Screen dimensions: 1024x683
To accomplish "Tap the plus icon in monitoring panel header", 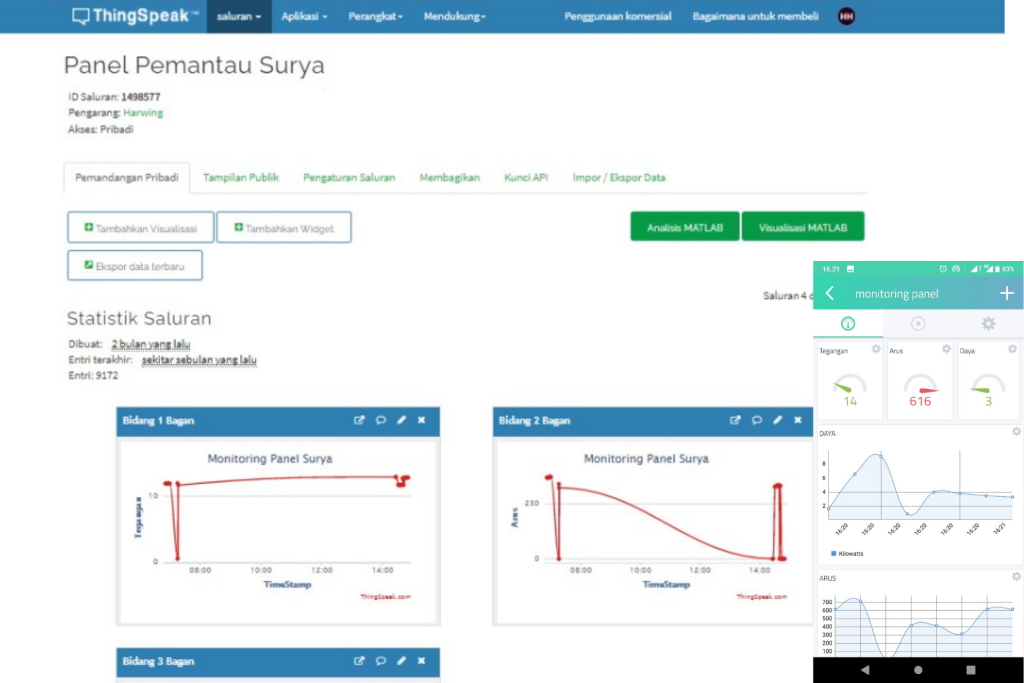I will click(x=1008, y=292).
